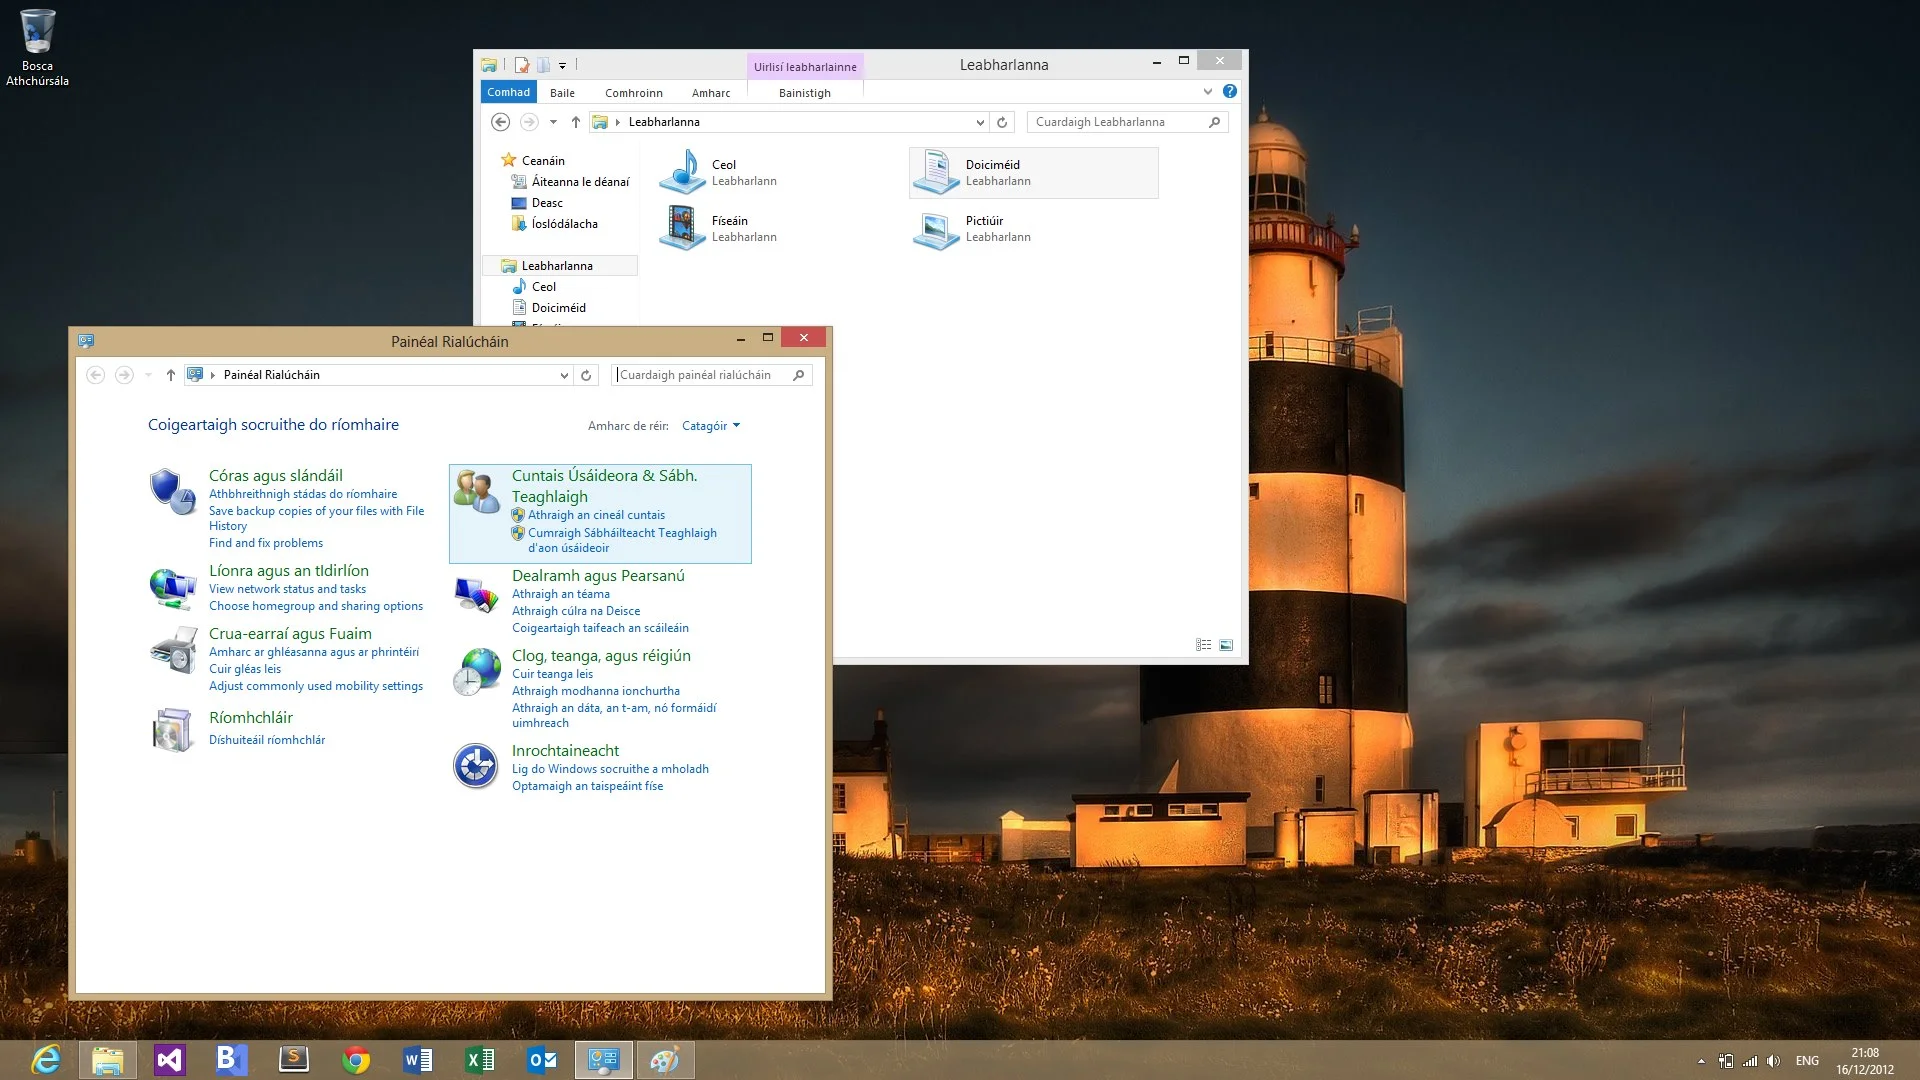
Task: Expand the Explorer ribbon with chevron
Action: (x=1208, y=92)
